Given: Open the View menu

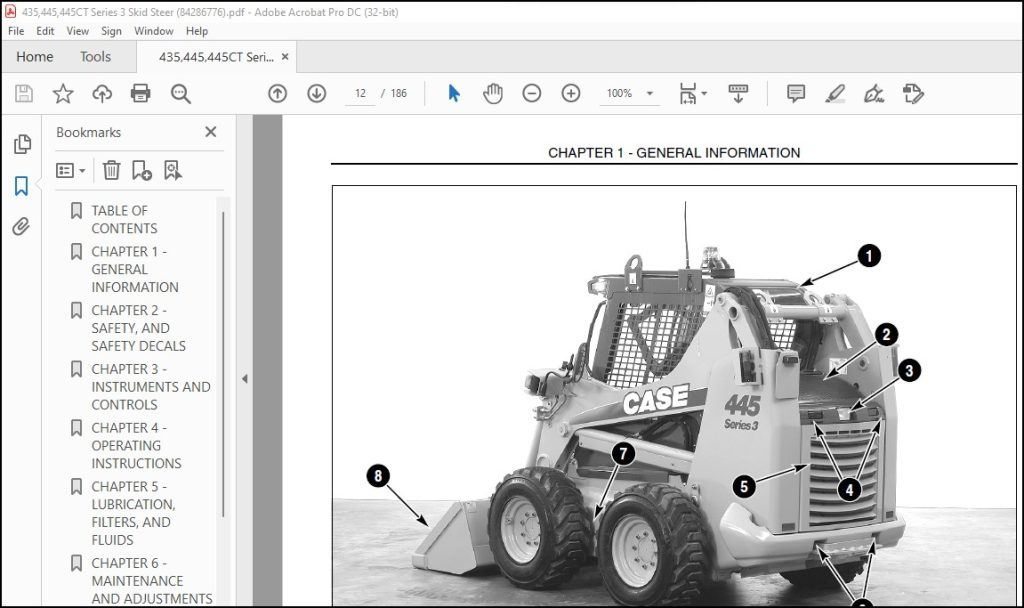Looking at the screenshot, I should point(77,31).
